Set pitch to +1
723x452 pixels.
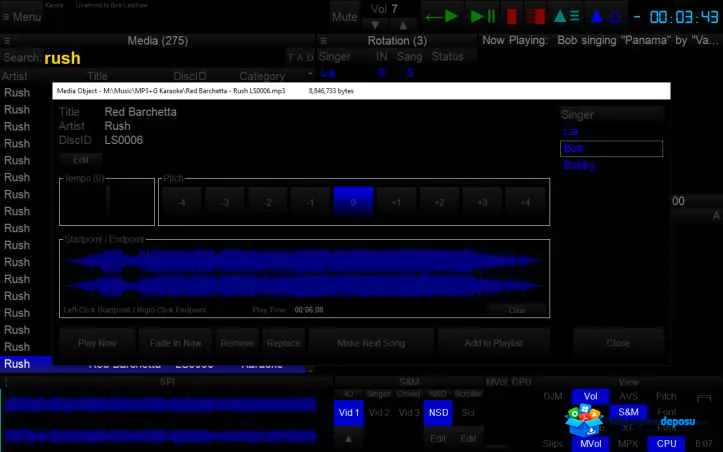[396, 202]
